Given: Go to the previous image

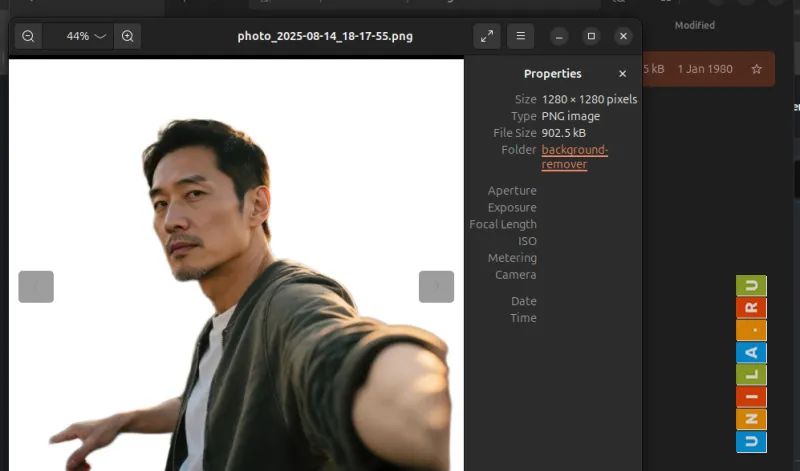Looking at the screenshot, I should (36, 287).
